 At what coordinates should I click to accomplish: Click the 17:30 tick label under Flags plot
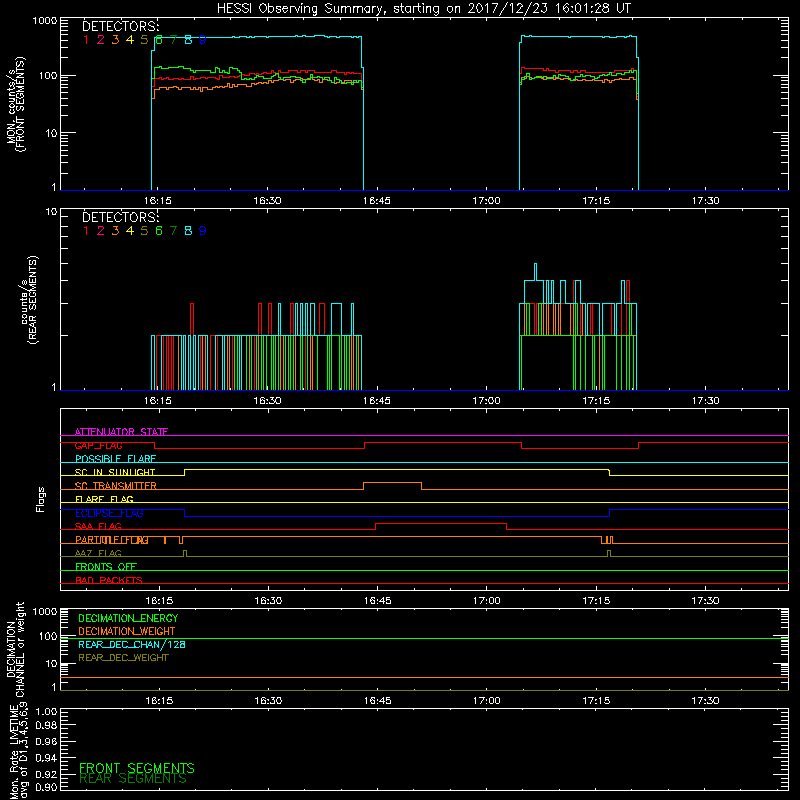coord(706,601)
